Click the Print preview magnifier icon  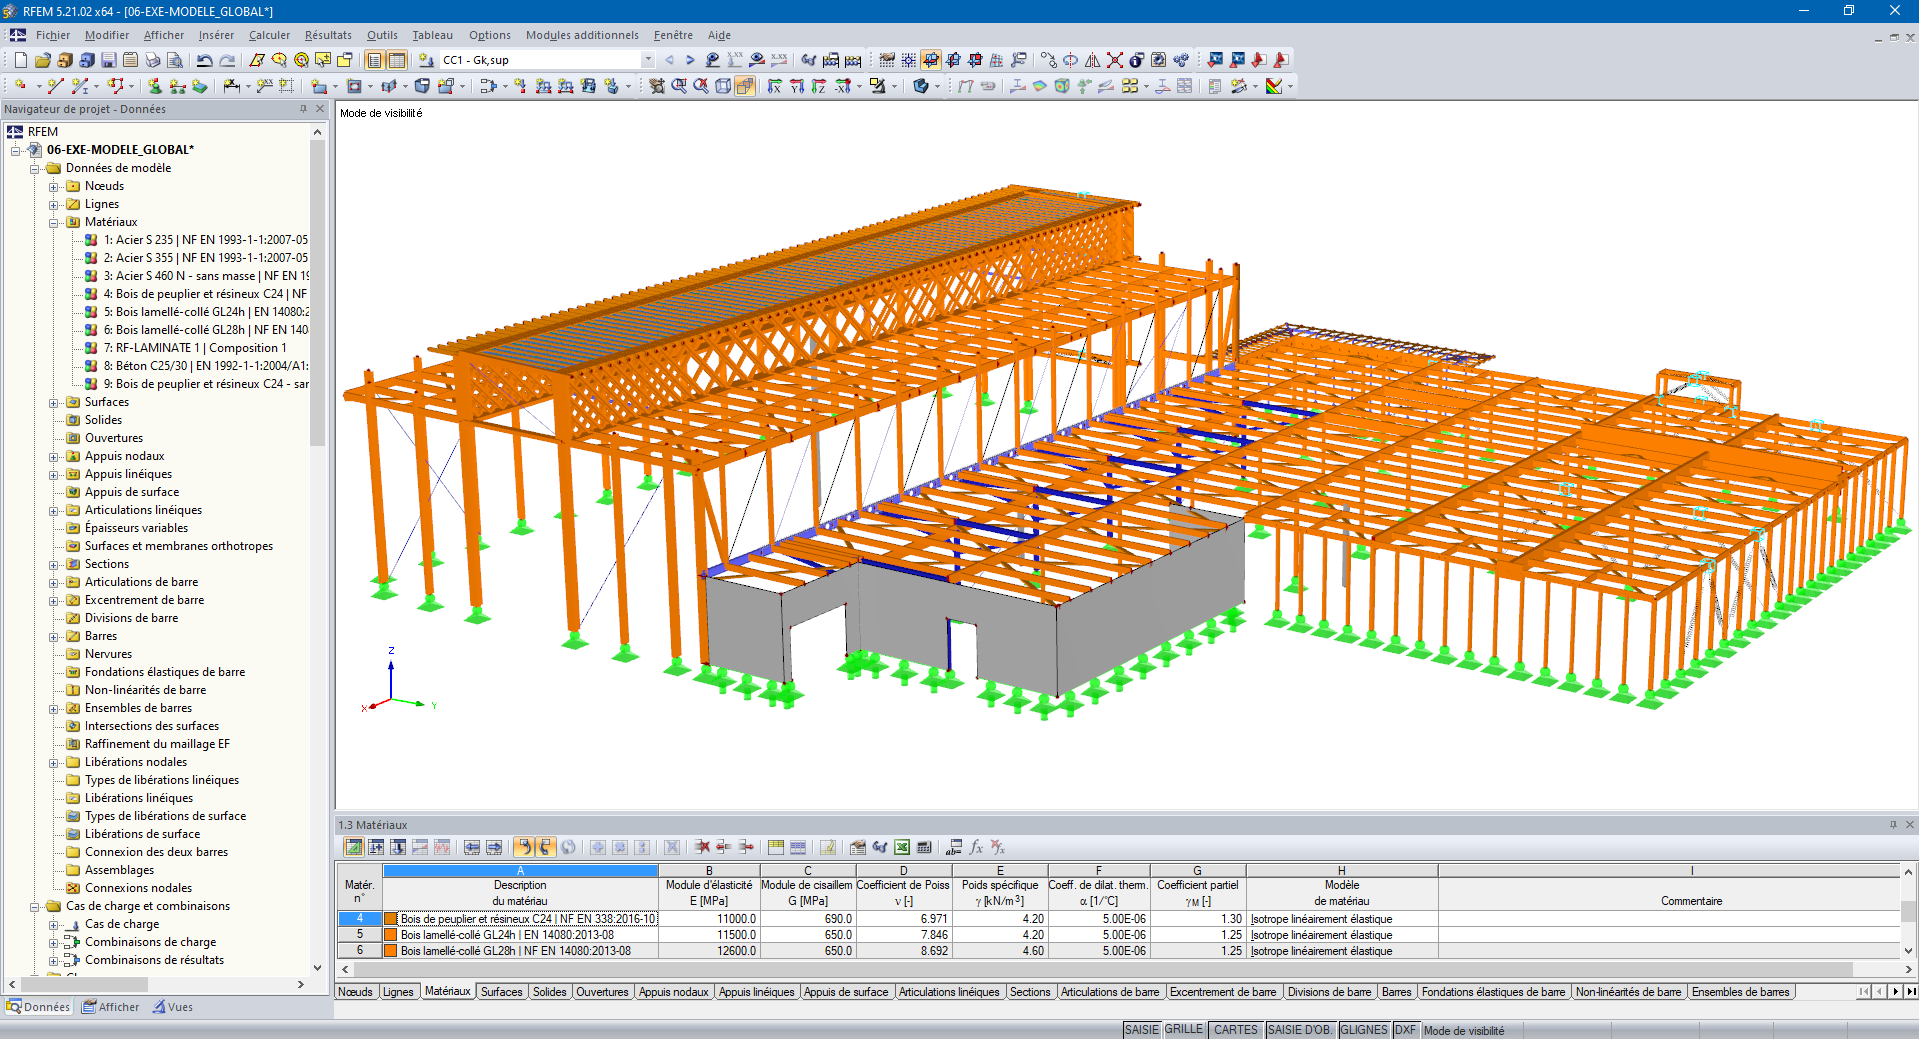[x=175, y=60]
